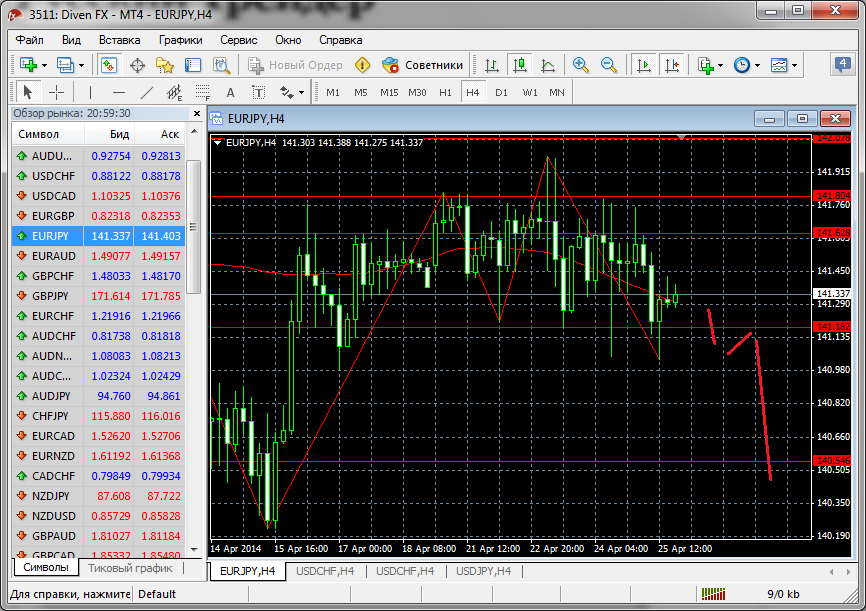Expand Templates dropdown arrow
The image size is (866, 611).
click(794, 66)
